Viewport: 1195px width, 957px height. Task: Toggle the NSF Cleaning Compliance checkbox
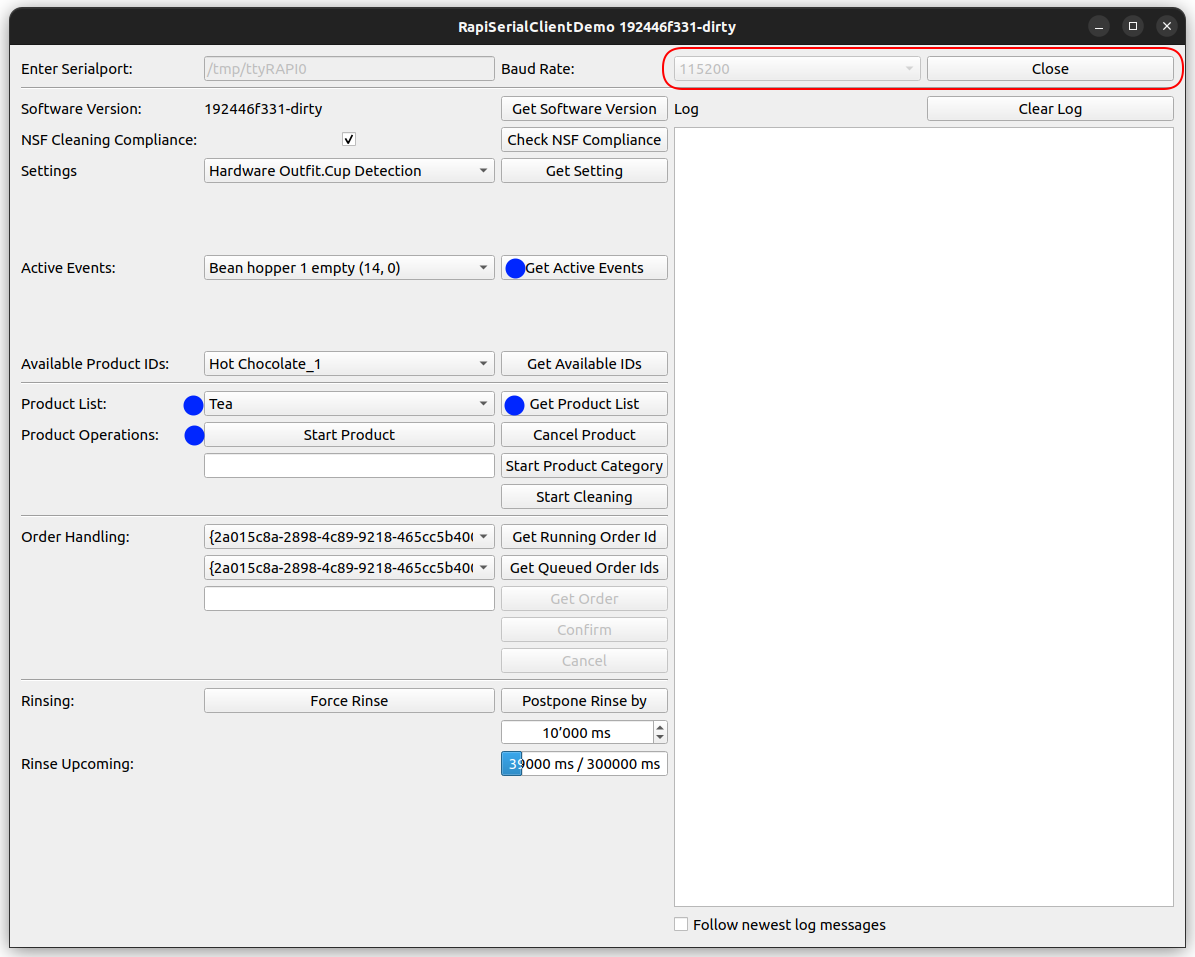[x=349, y=140]
